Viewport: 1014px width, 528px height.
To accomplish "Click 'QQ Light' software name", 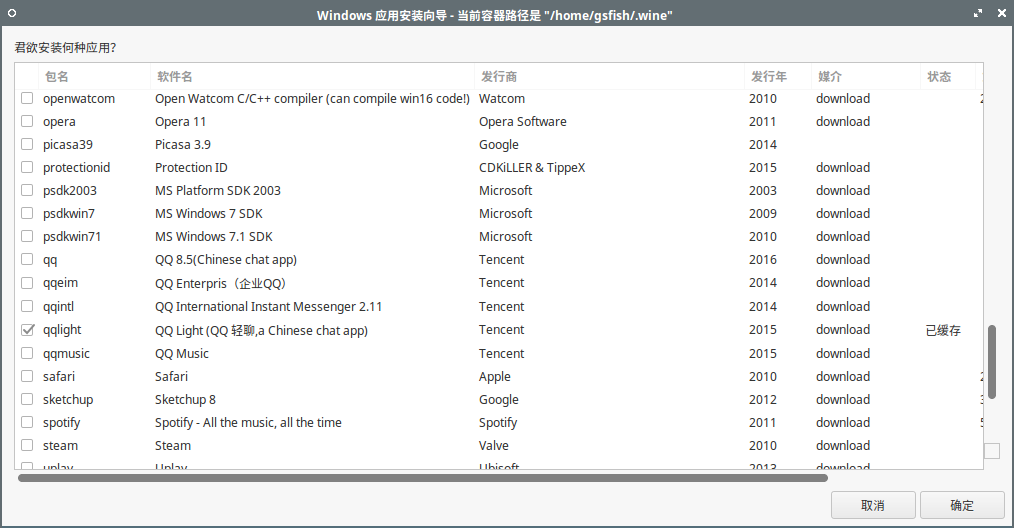I will point(261,330).
